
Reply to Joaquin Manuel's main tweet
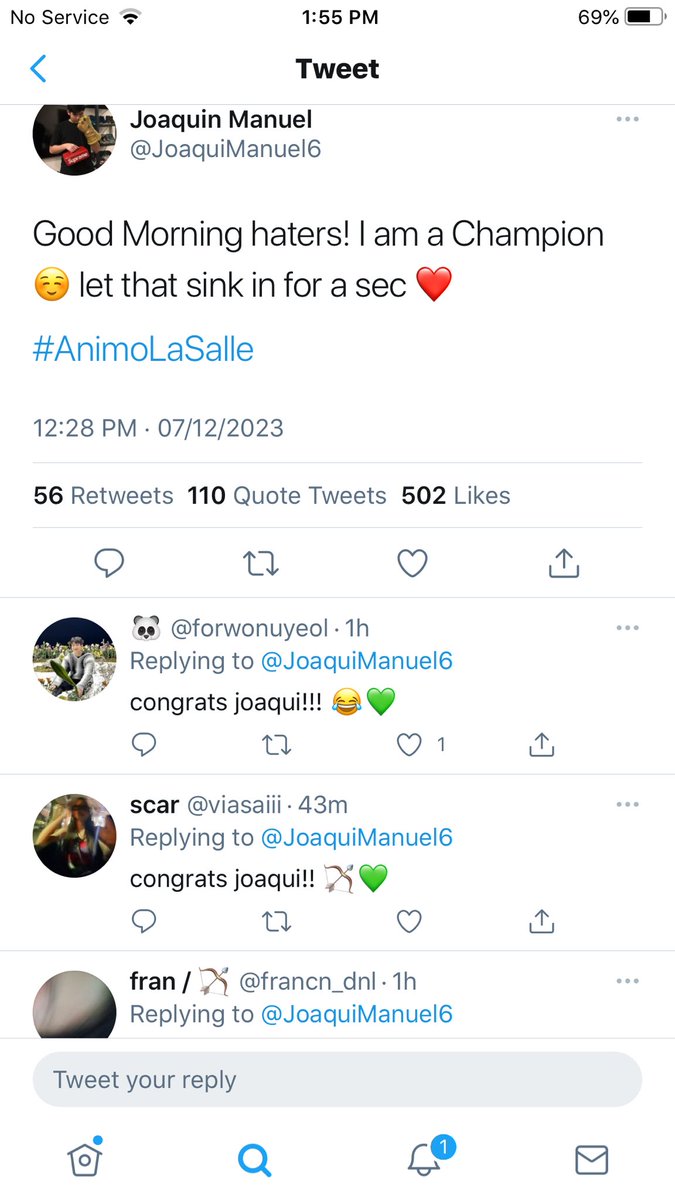(x=109, y=564)
